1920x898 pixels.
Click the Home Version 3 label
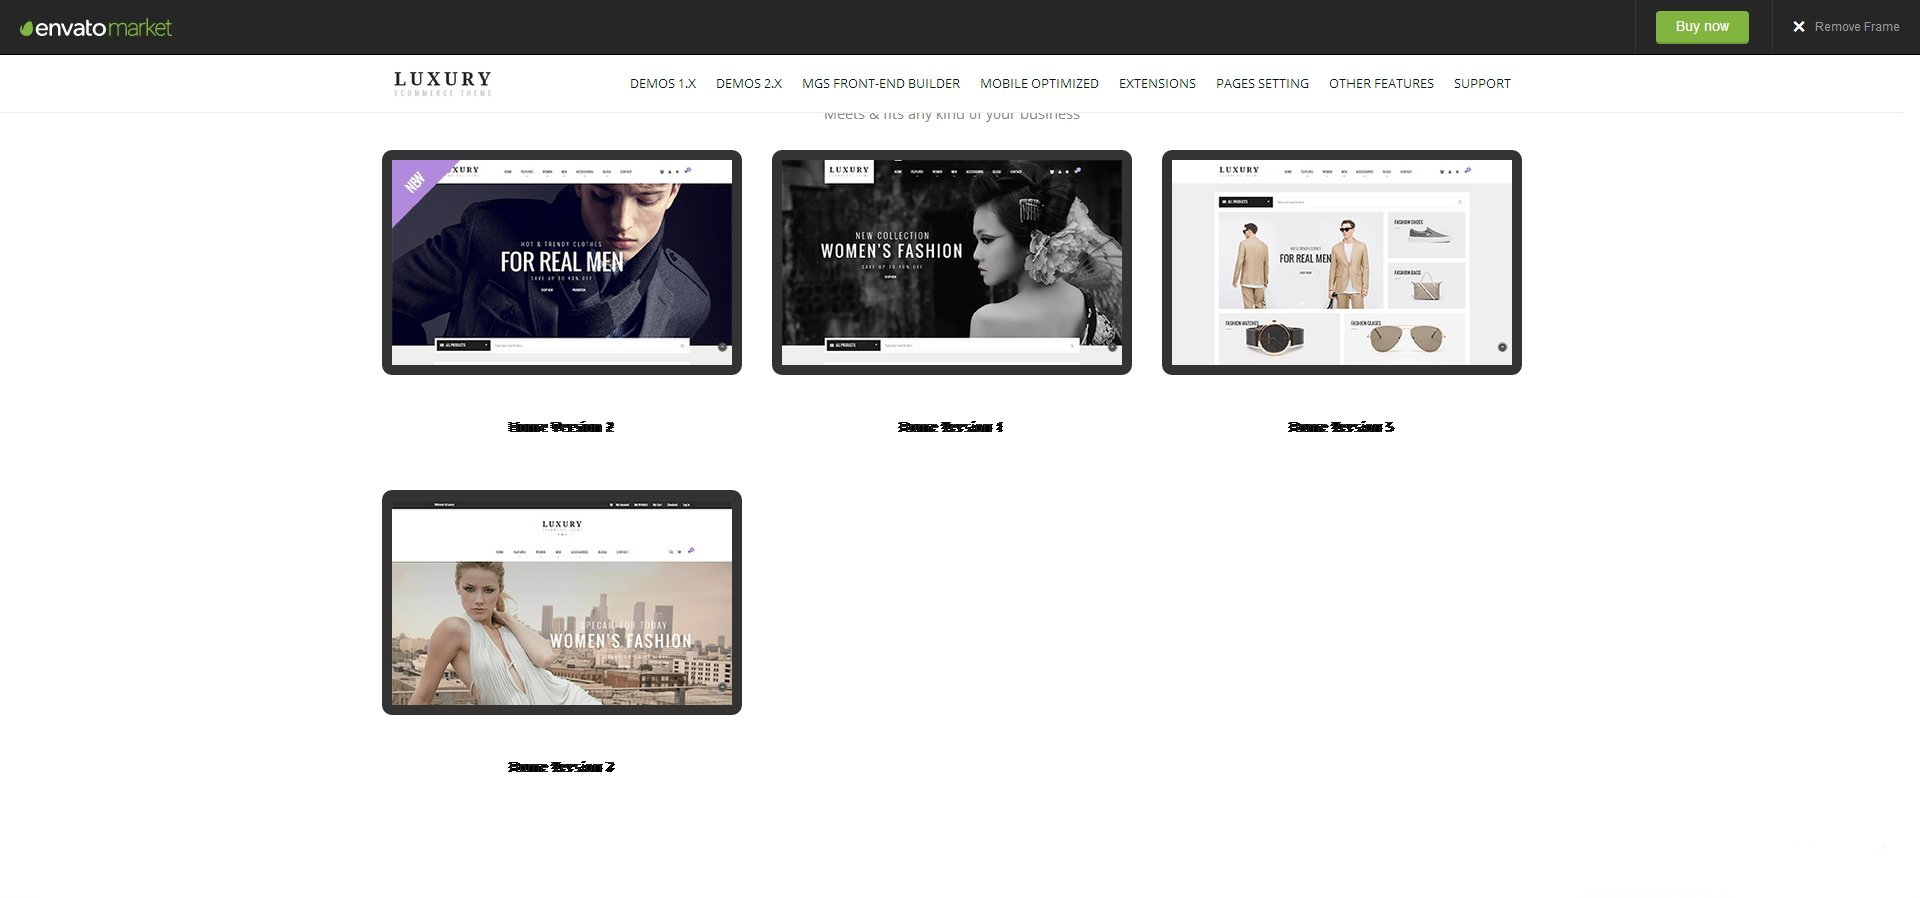1341,427
